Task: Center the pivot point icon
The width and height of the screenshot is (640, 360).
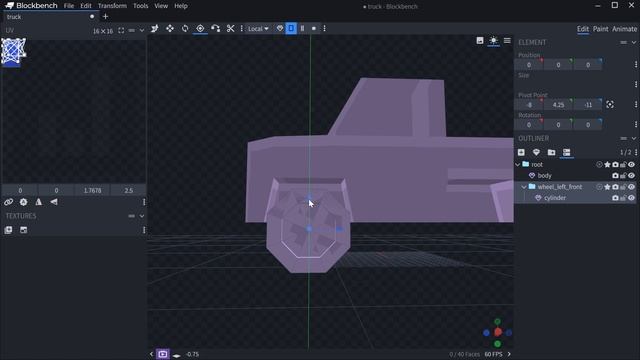Action: [610, 104]
